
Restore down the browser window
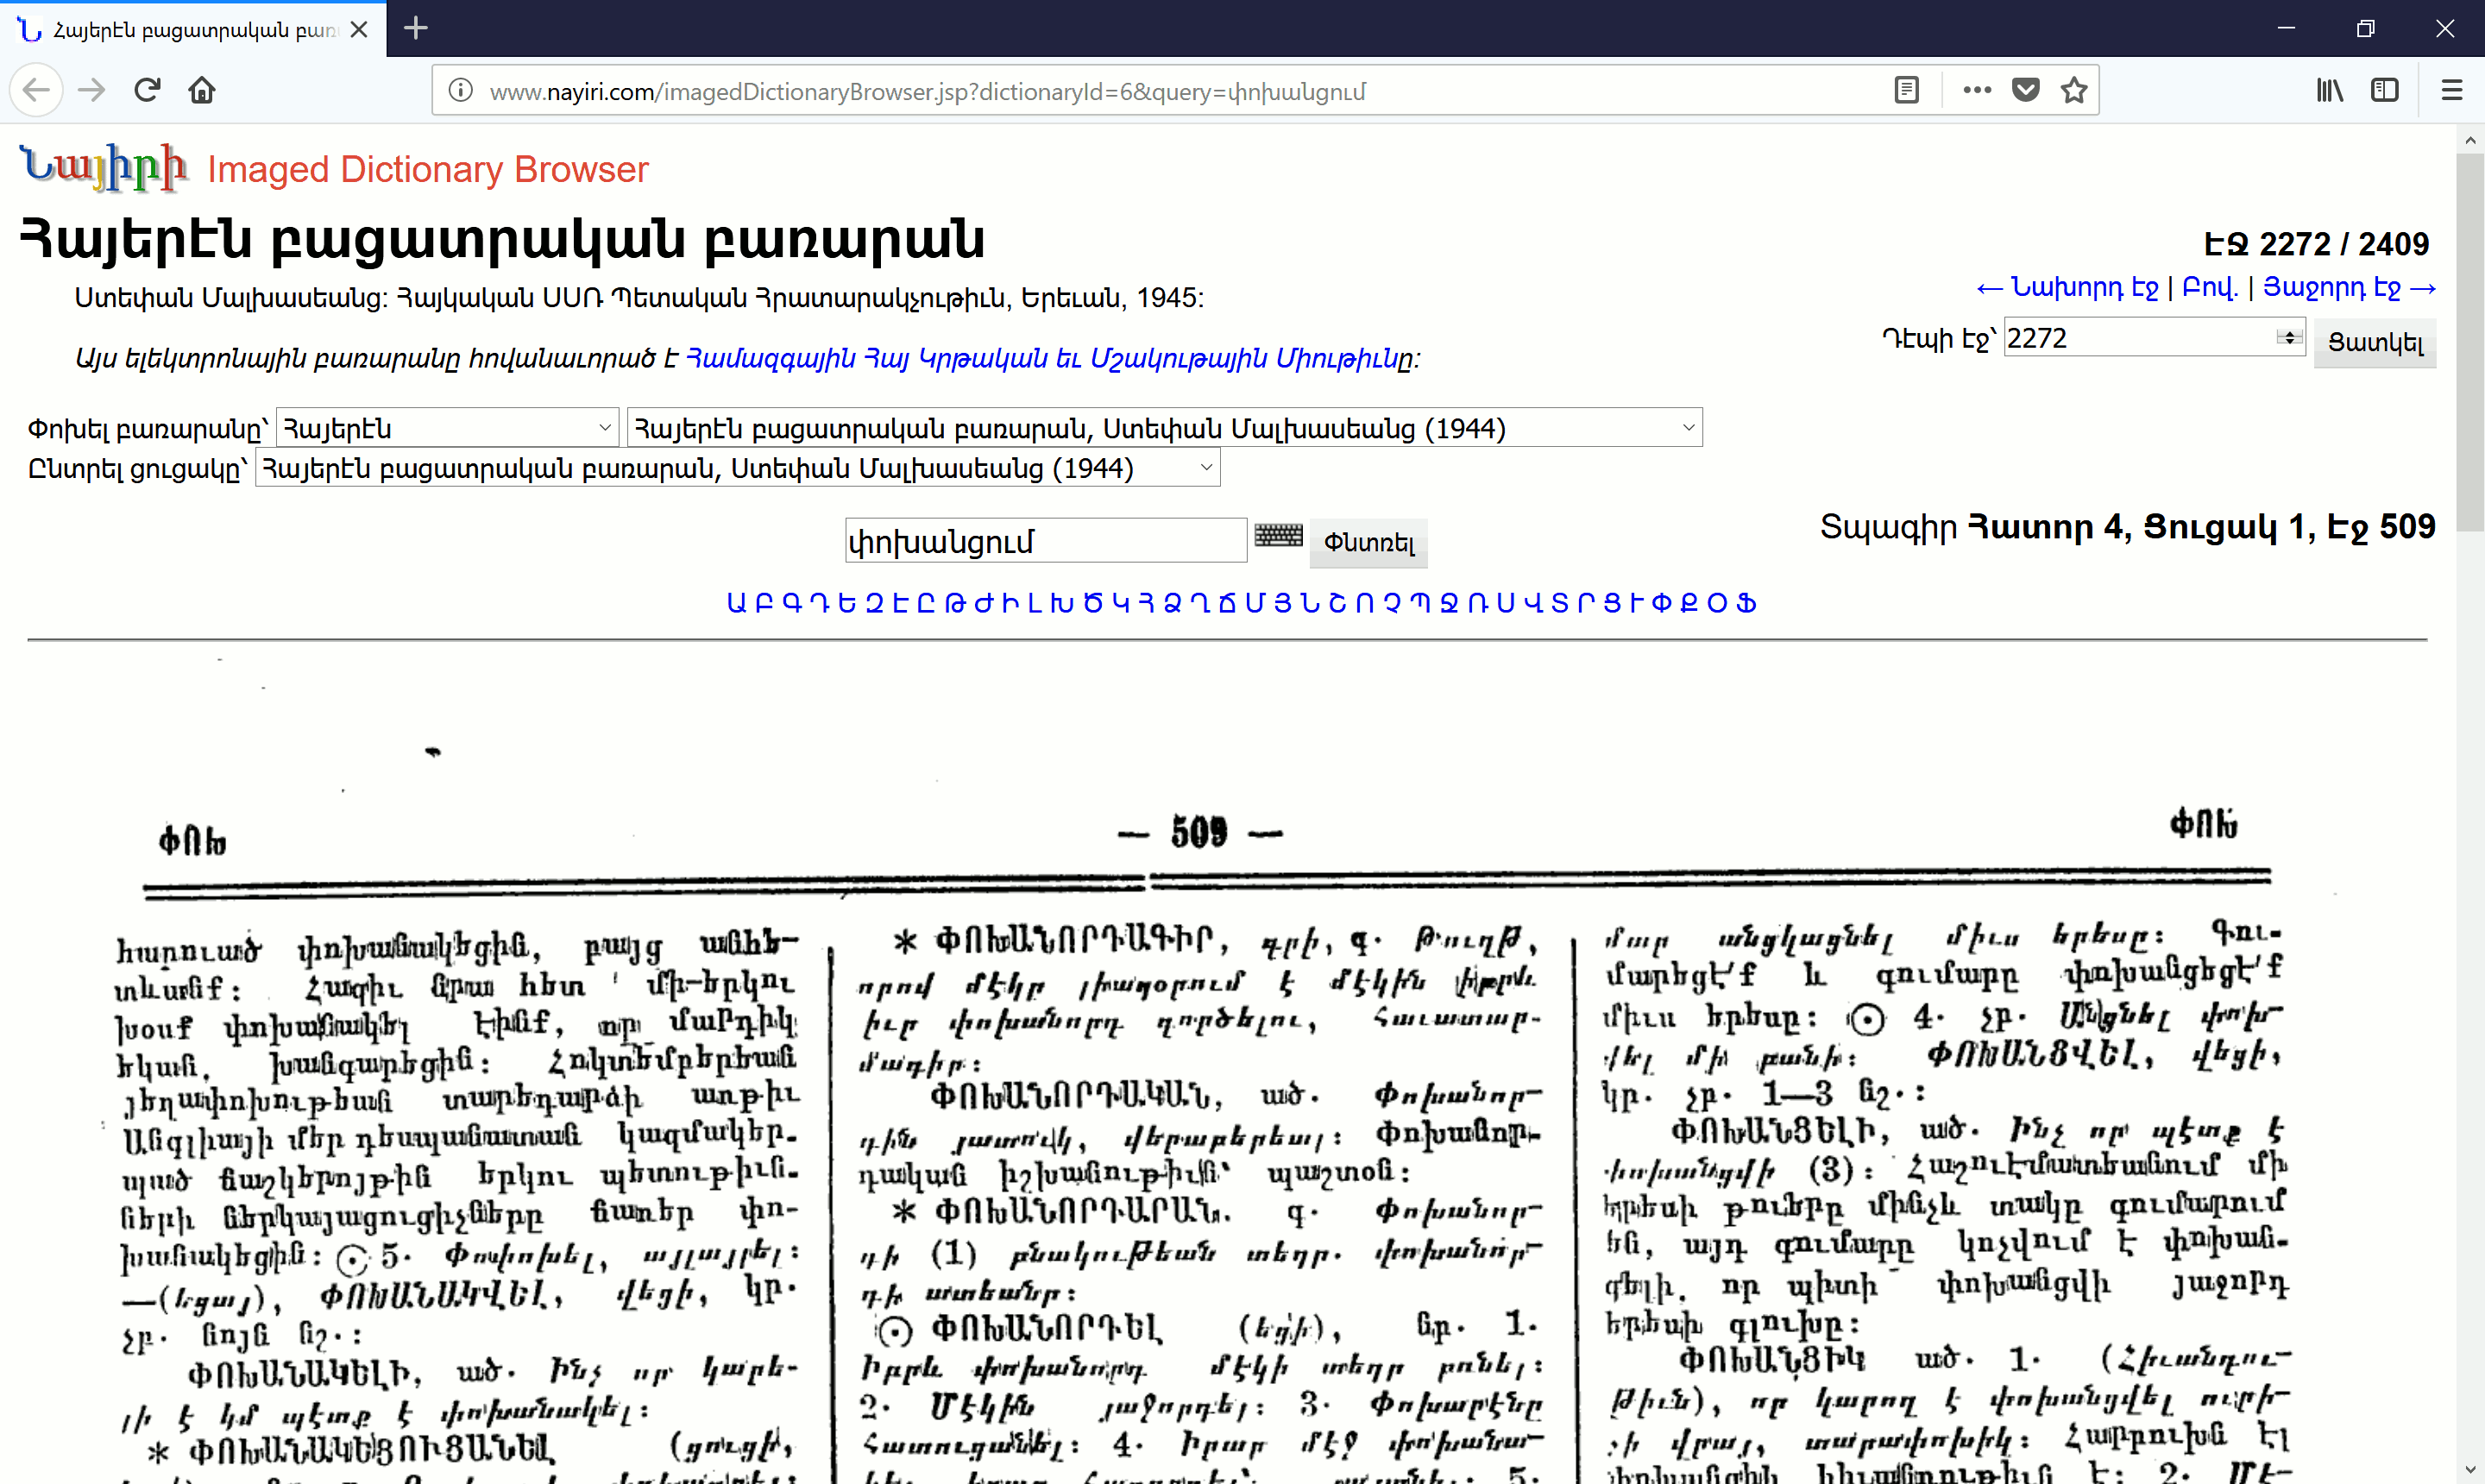(2365, 28)
